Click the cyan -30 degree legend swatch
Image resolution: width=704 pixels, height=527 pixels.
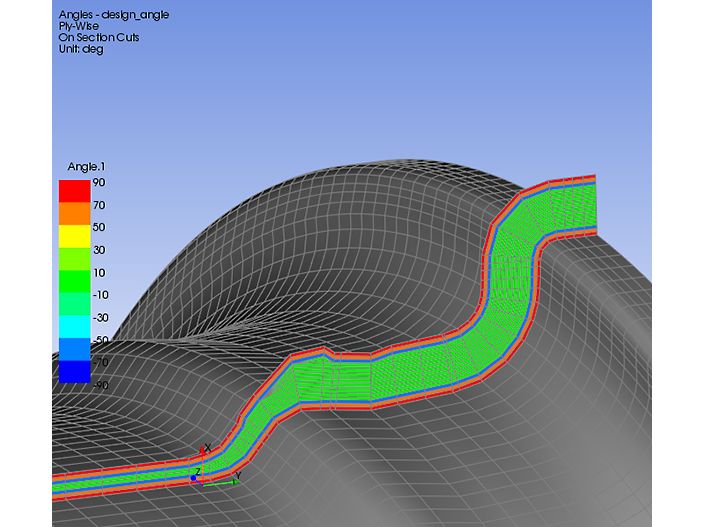75,326
